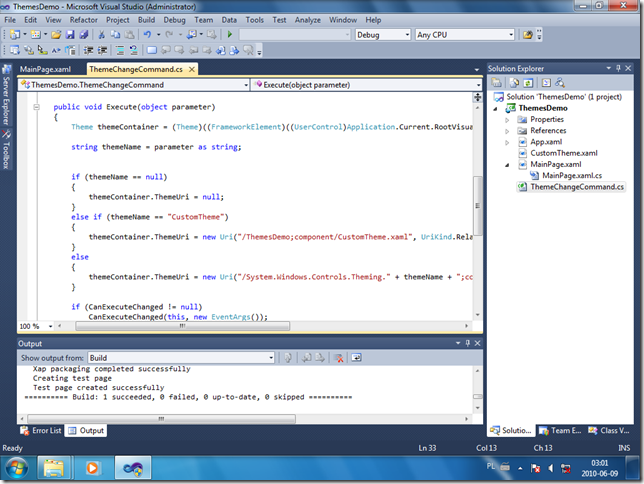The height and width of the screenshot is (484, 644).
Task: Open Windows Media Player from the taskbar
Action: (x=92, y=468)
